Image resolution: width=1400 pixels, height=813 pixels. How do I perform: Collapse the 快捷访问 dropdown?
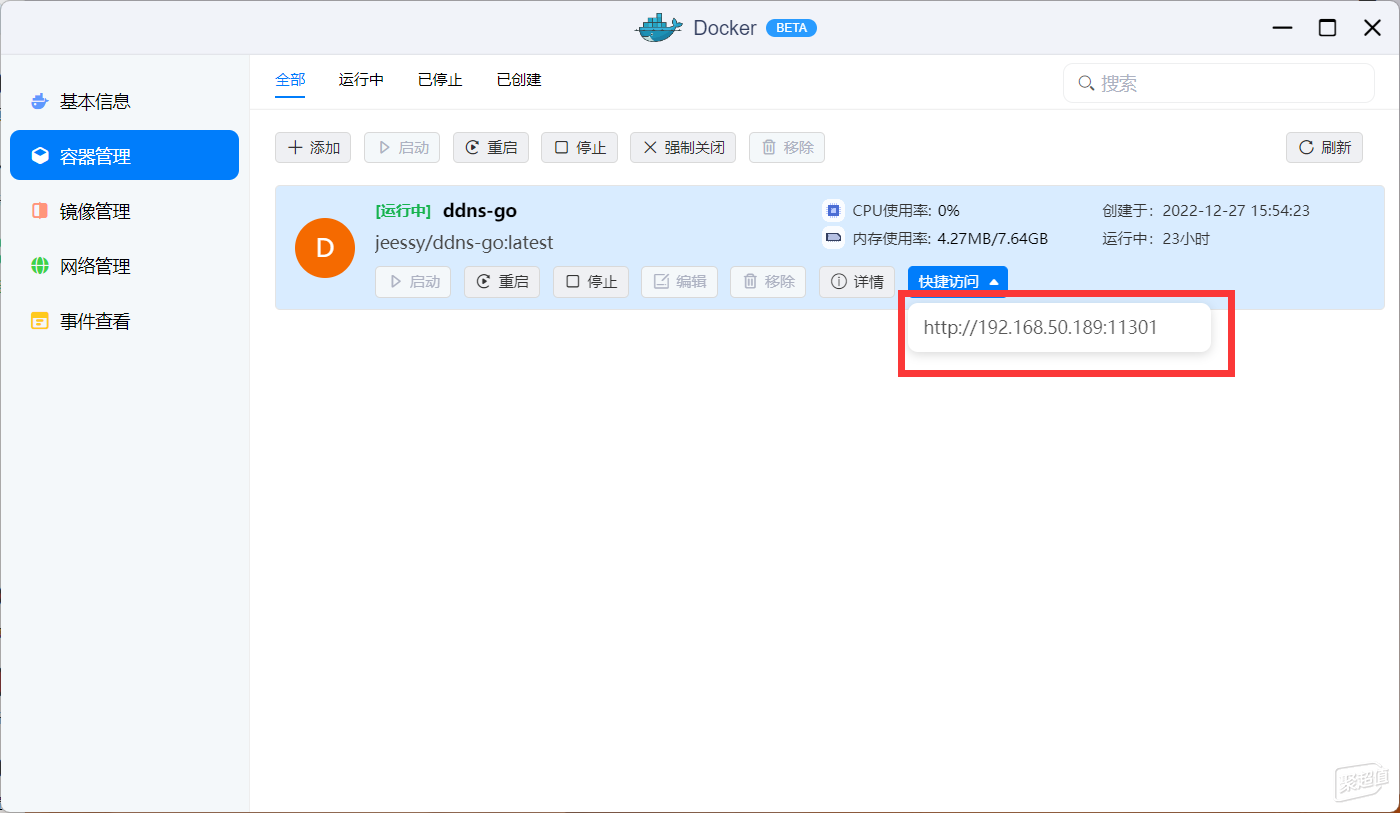click(x=958, y=282)
